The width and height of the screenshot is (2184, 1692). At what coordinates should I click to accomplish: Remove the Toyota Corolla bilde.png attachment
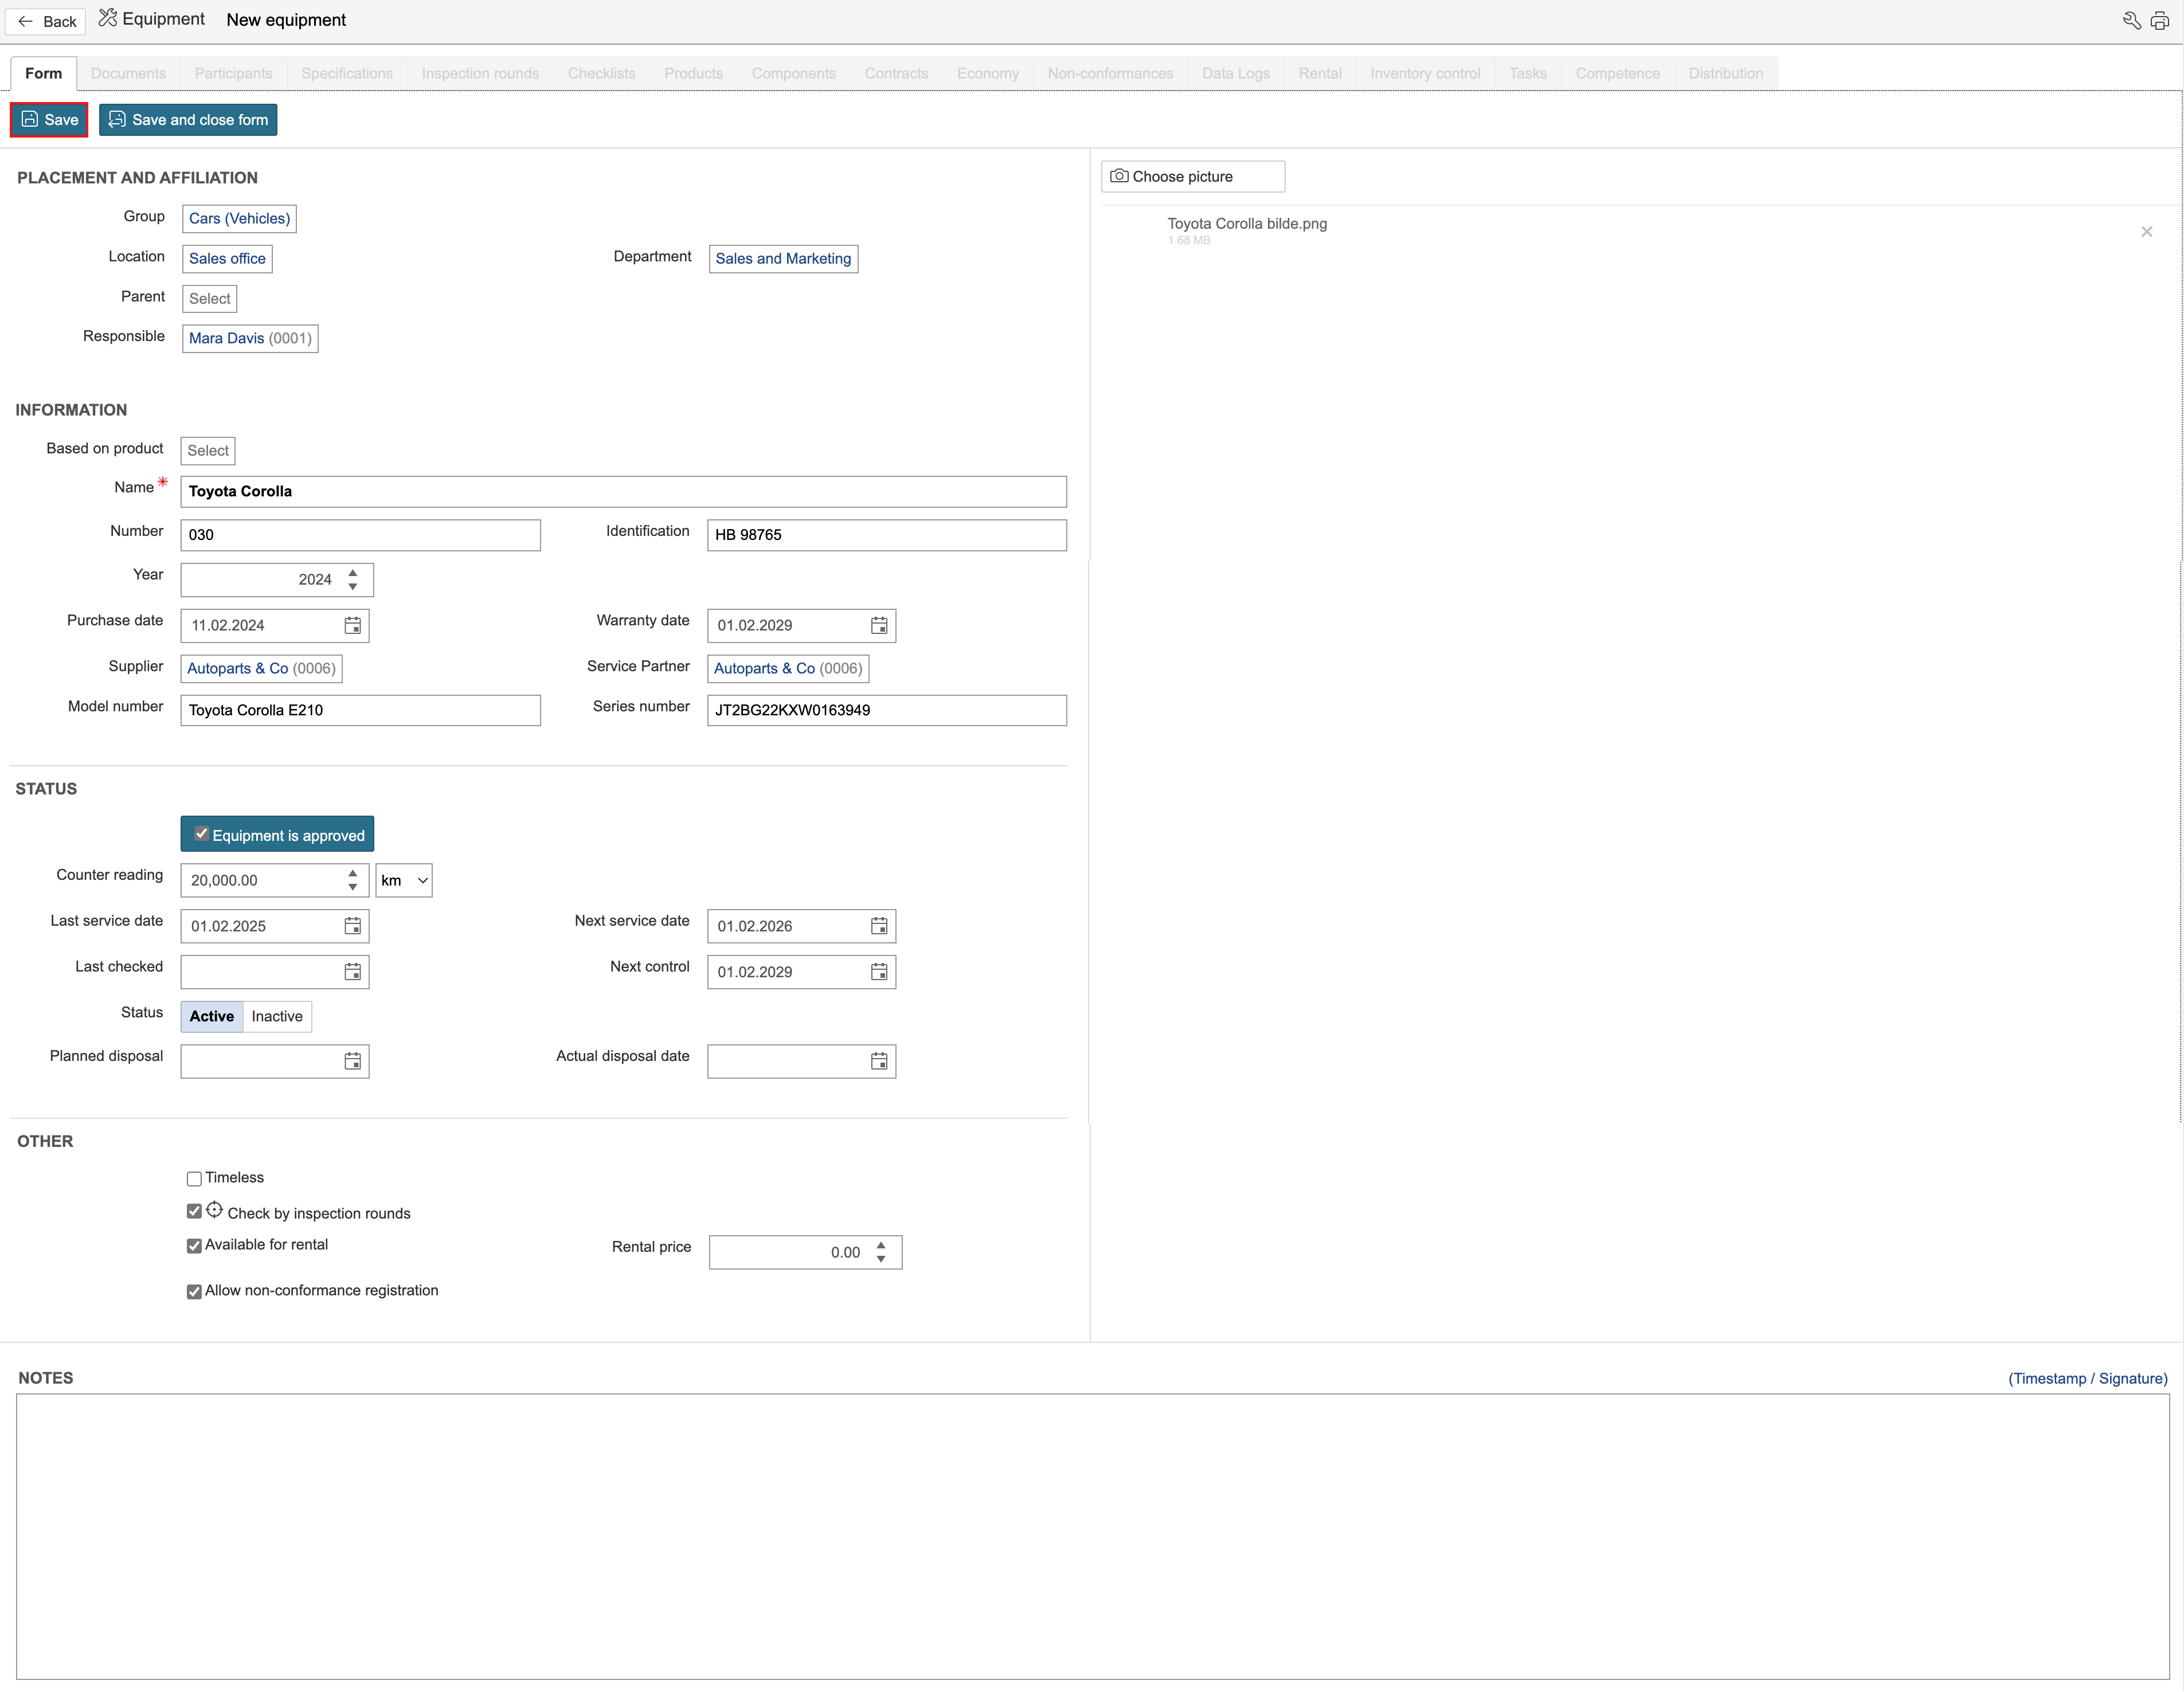(x=2146, y=232)
